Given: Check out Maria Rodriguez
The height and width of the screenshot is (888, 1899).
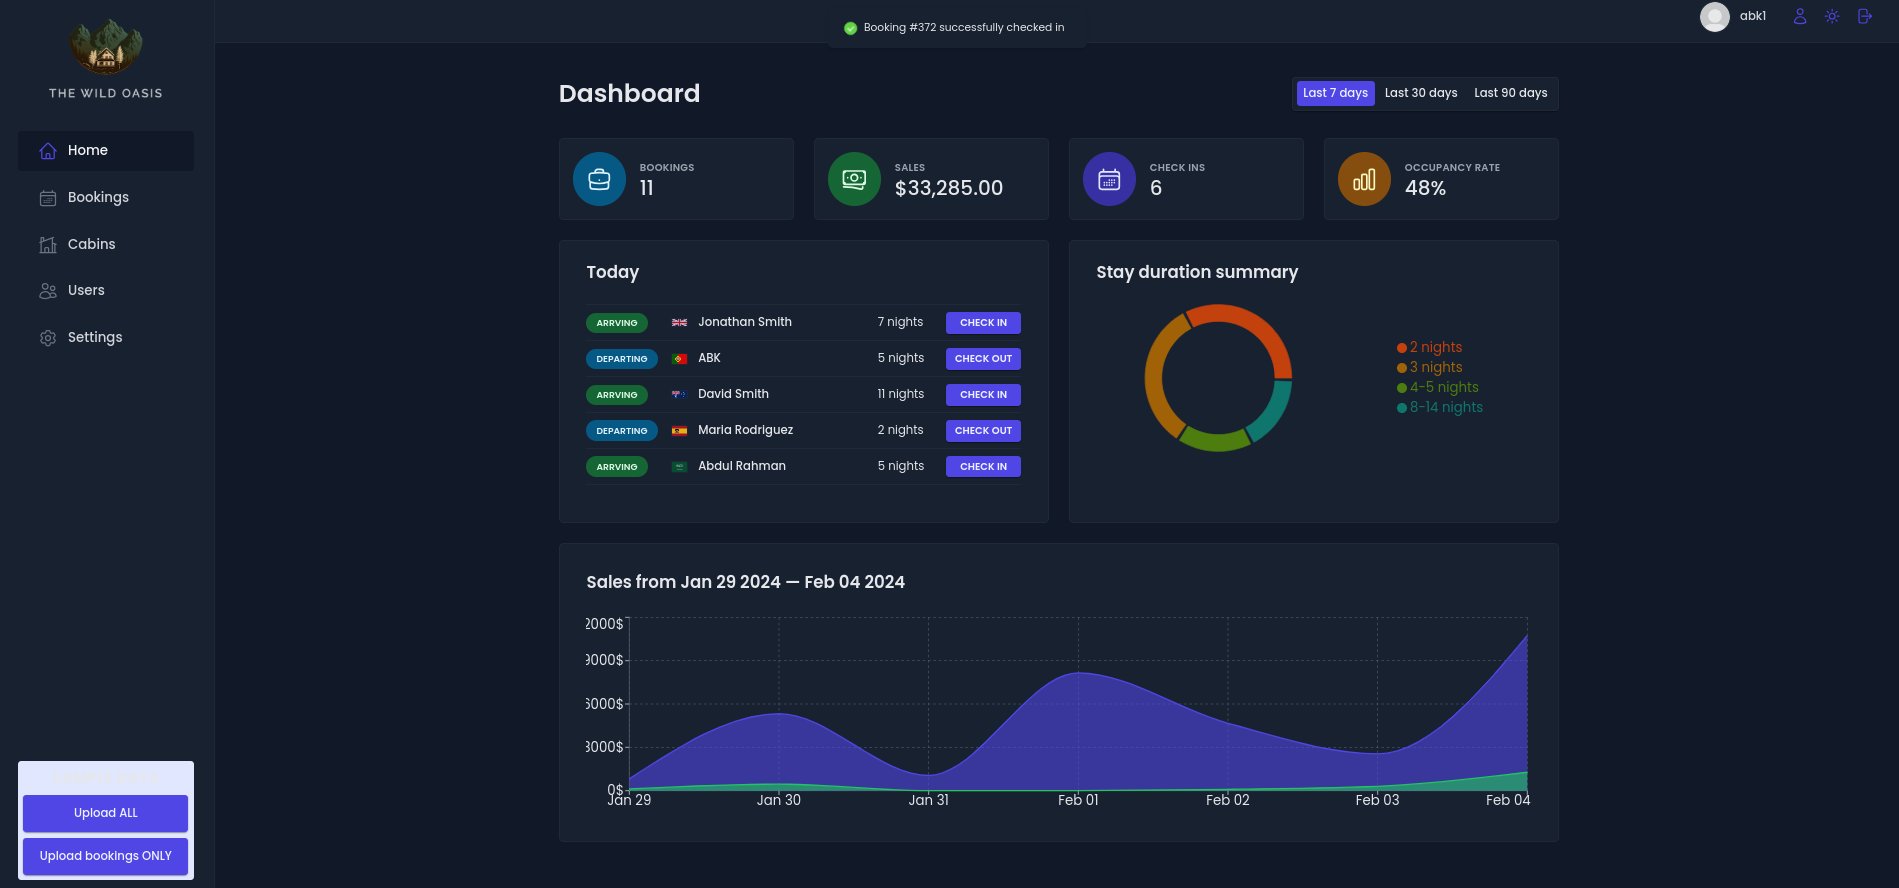Looking at the screenshot, I should point(983,431).
